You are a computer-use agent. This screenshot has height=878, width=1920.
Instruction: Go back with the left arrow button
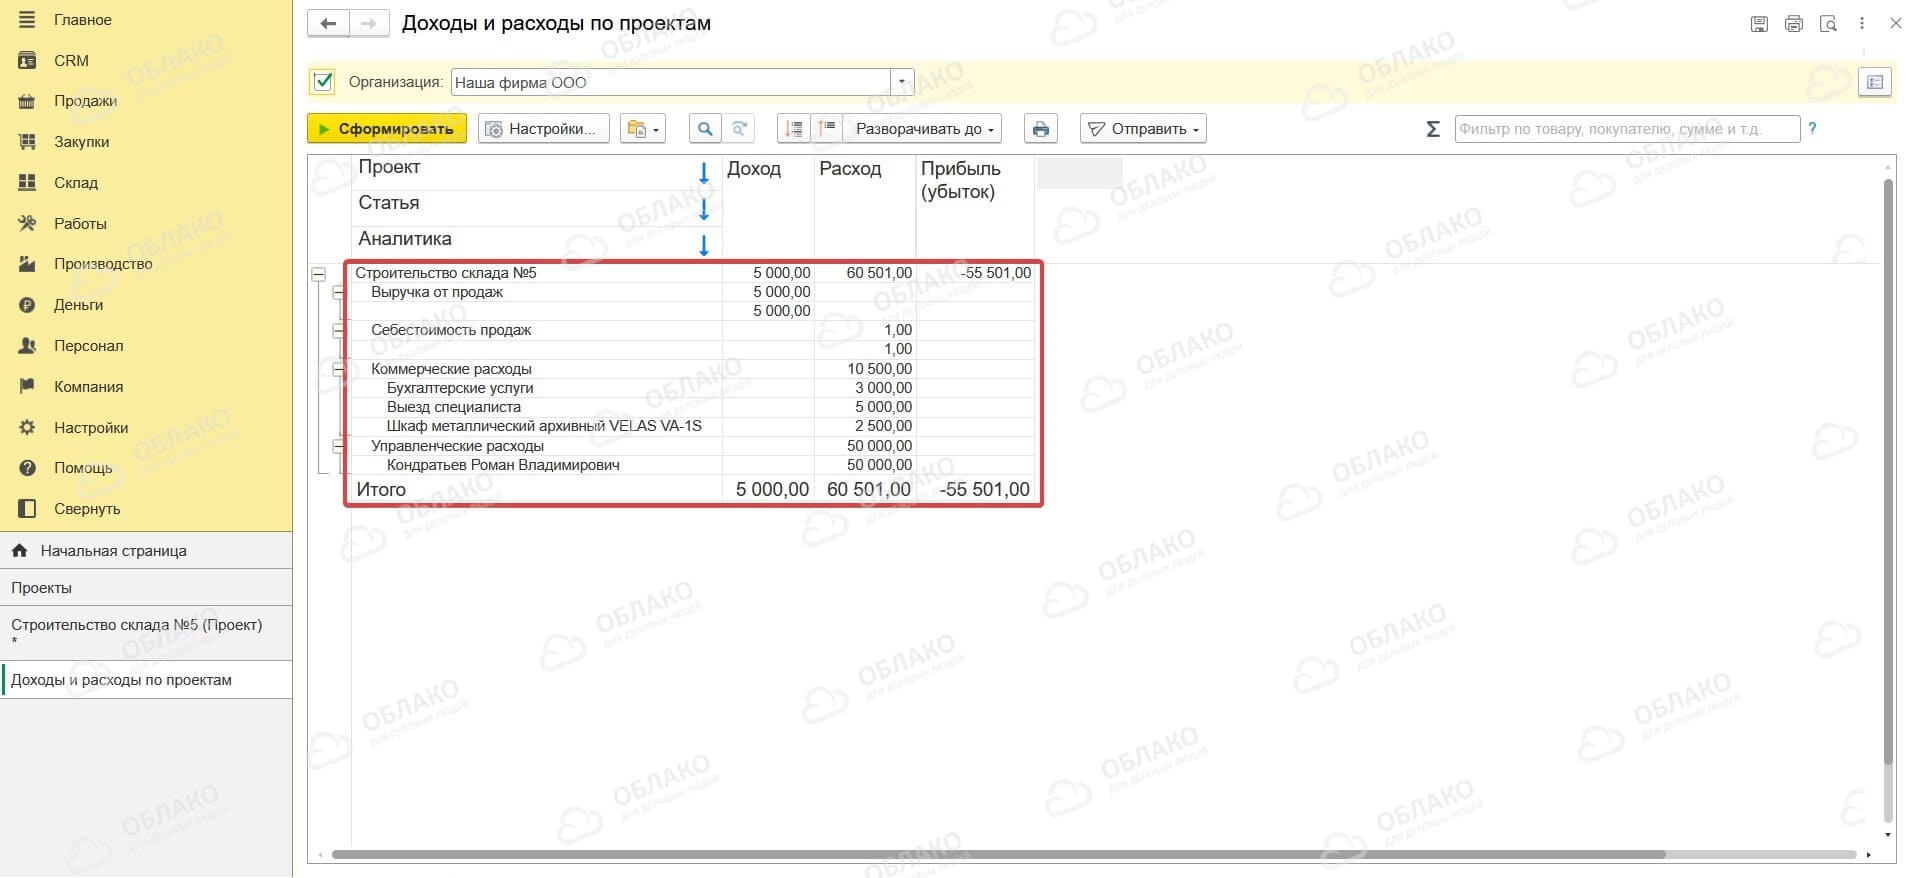pos(328,24)
